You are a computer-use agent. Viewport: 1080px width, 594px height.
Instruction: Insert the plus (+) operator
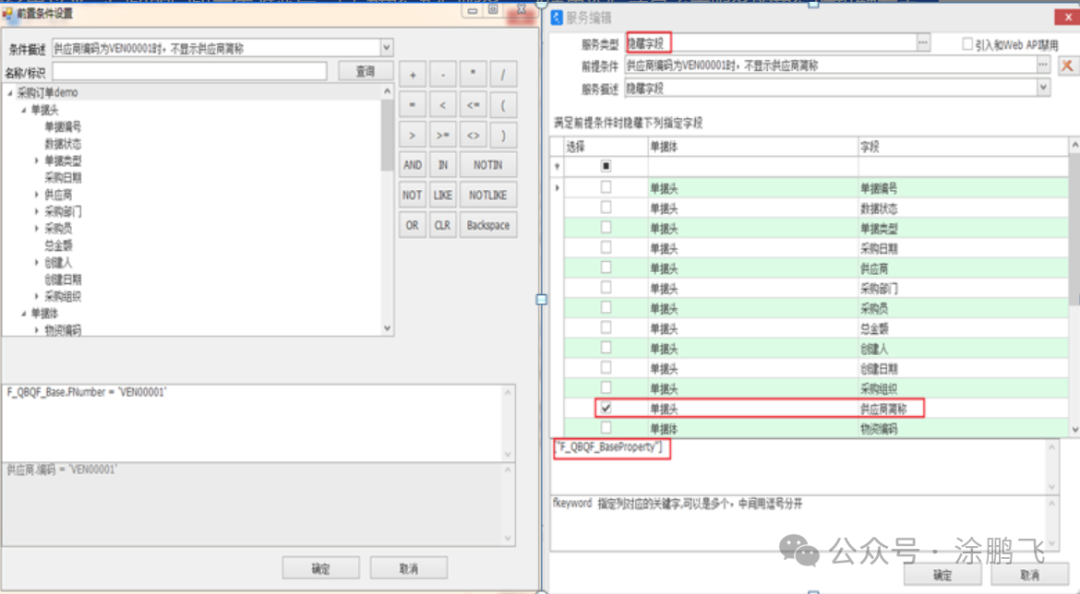point(413,75)
